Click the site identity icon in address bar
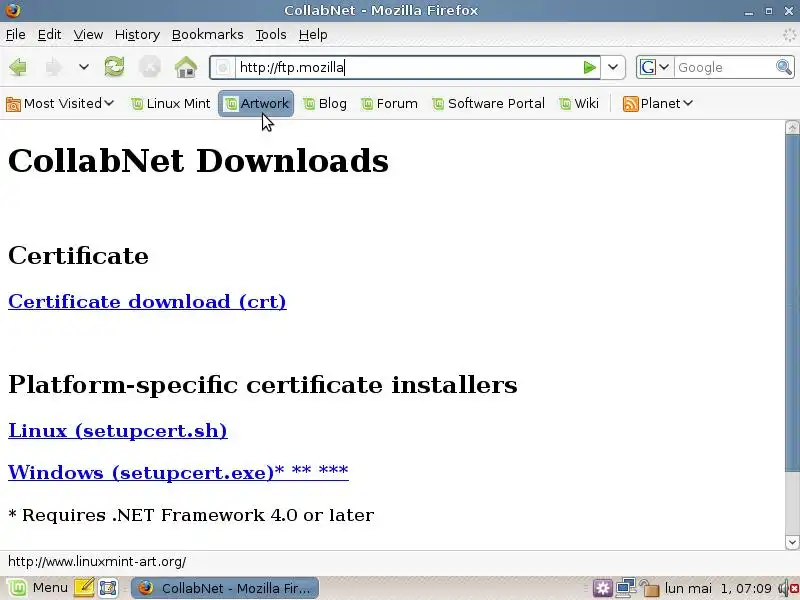This screenshot has height=600, width=800. [x=223, y=67]
